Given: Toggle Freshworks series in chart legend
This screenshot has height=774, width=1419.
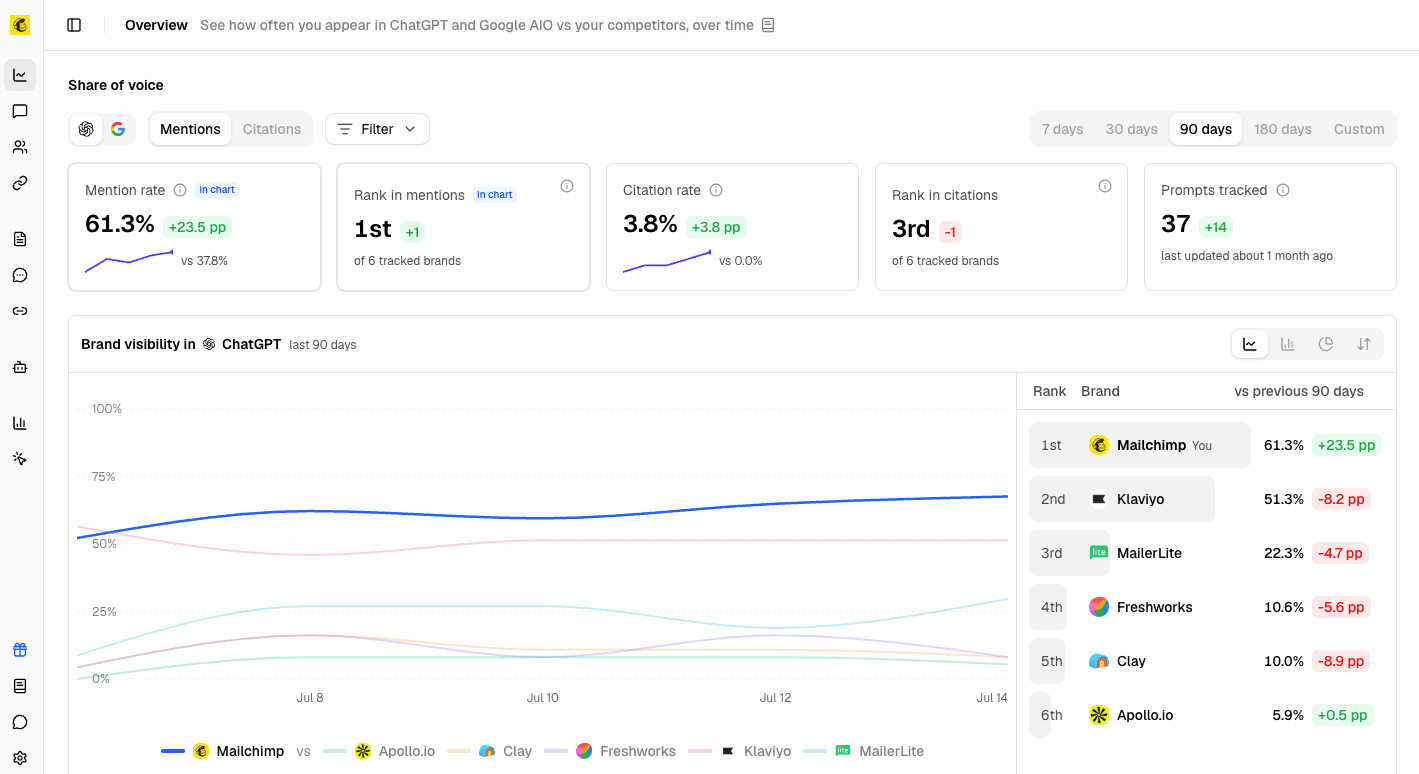Looking at the screenshot, I should (x=610, y=751).
